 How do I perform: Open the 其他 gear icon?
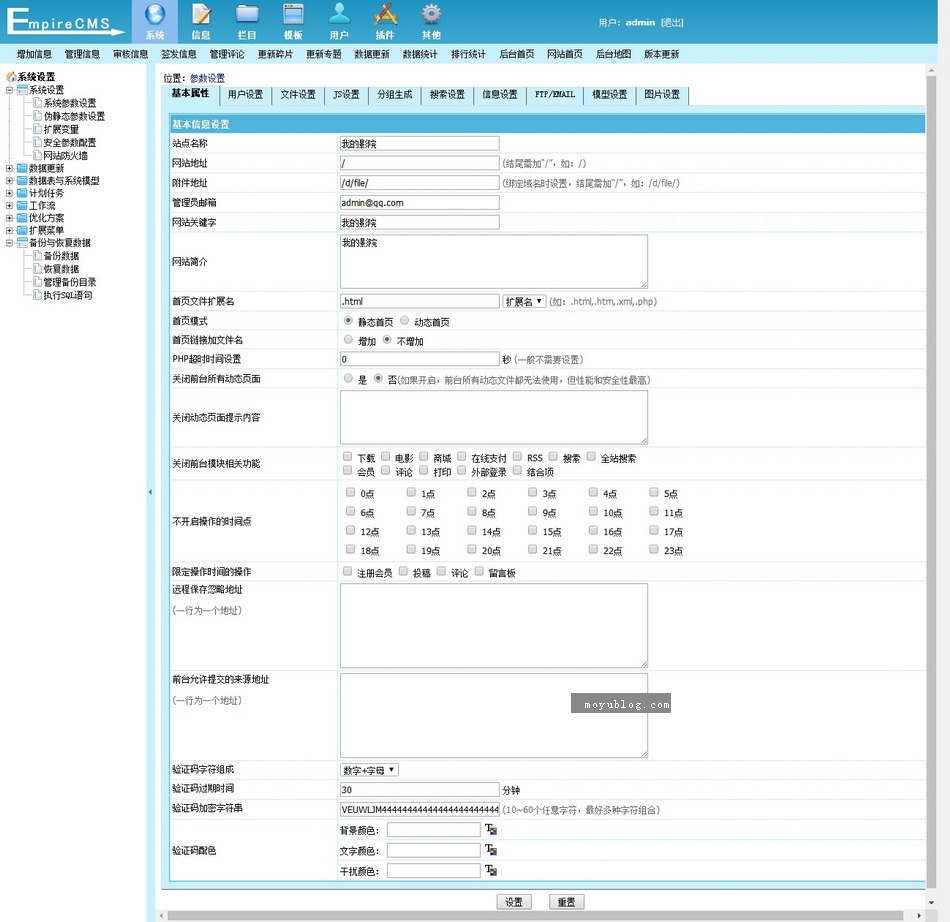pyautogui.click(x=431, y=15)
